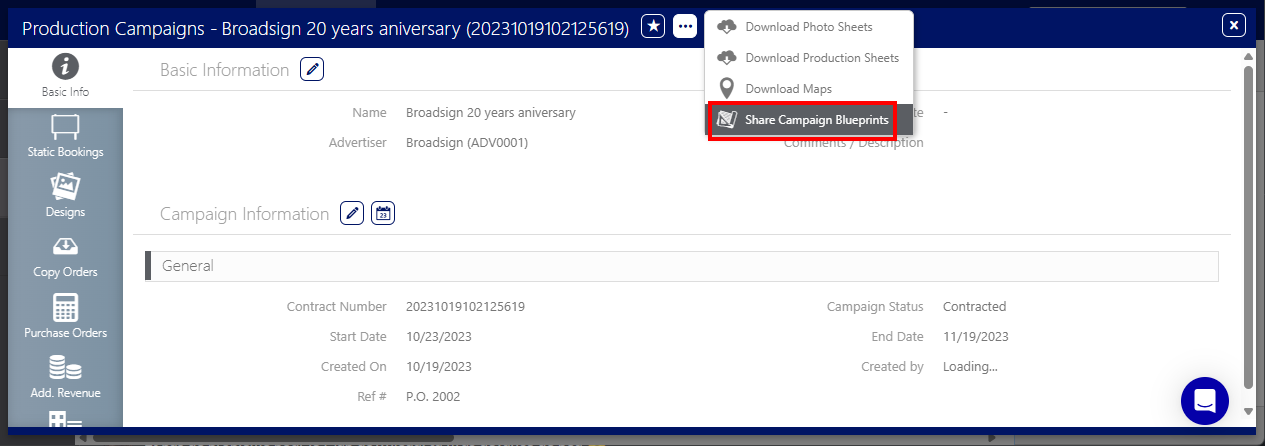Click the Campaign Information heading
Viewport: 1265px width, 446px height.
click(244, 214)
